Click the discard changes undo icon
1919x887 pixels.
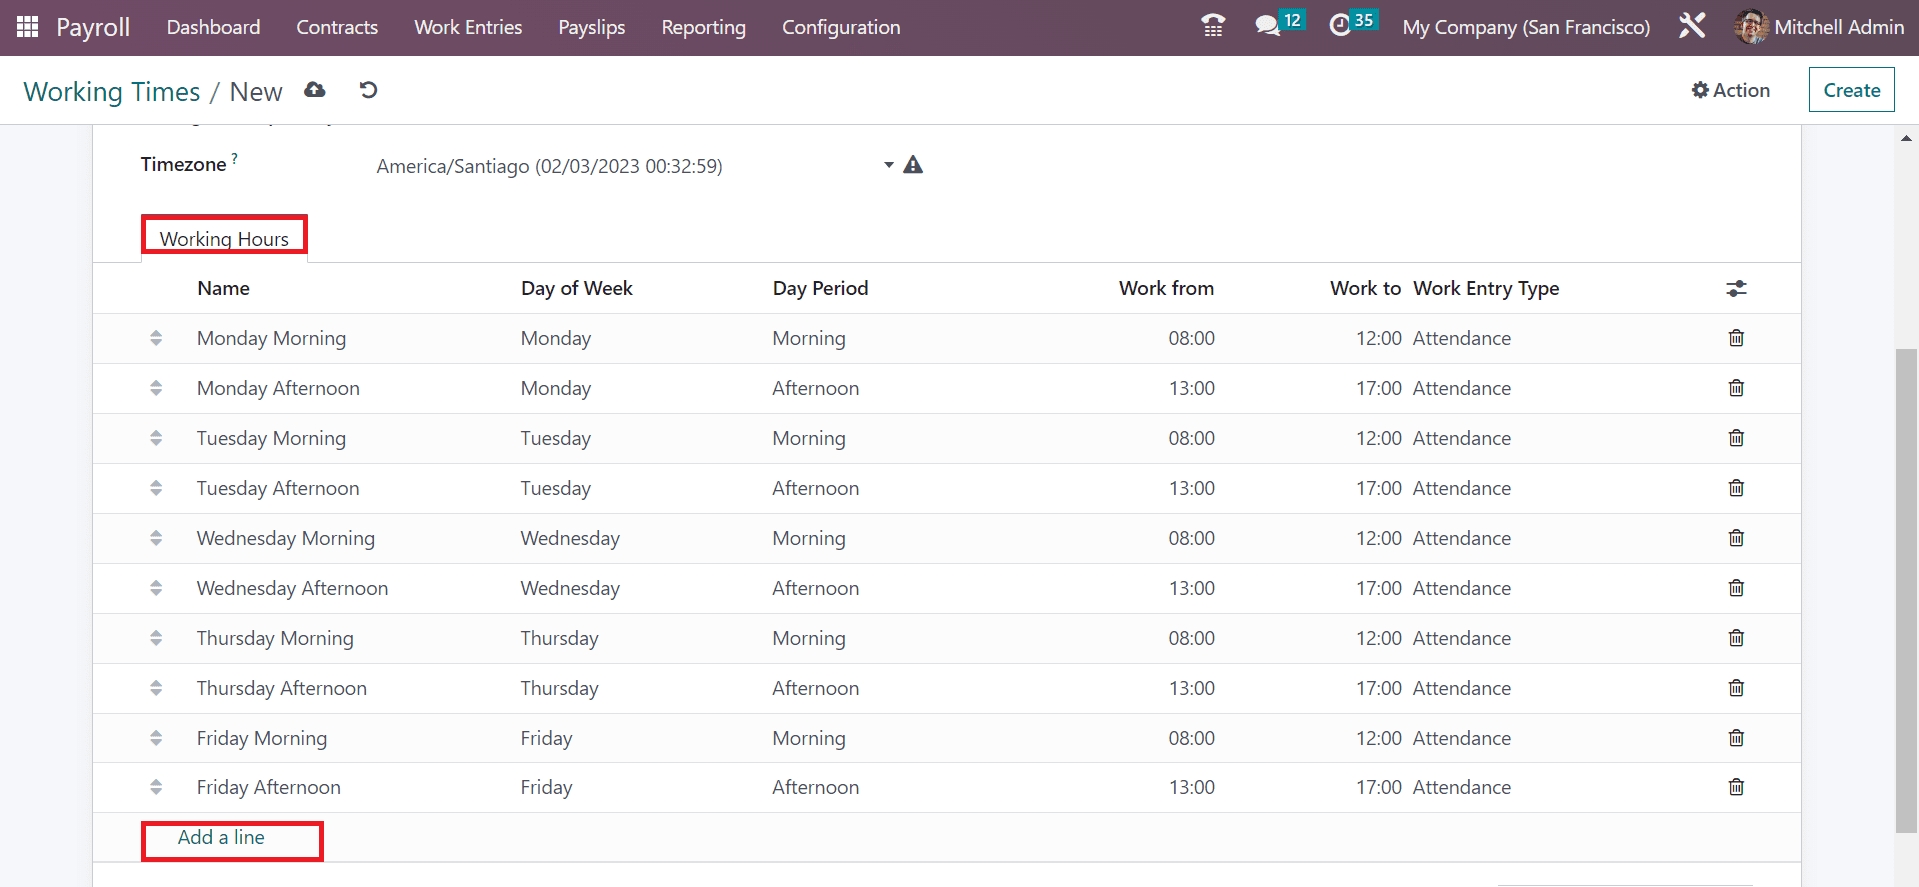[368, 90]
